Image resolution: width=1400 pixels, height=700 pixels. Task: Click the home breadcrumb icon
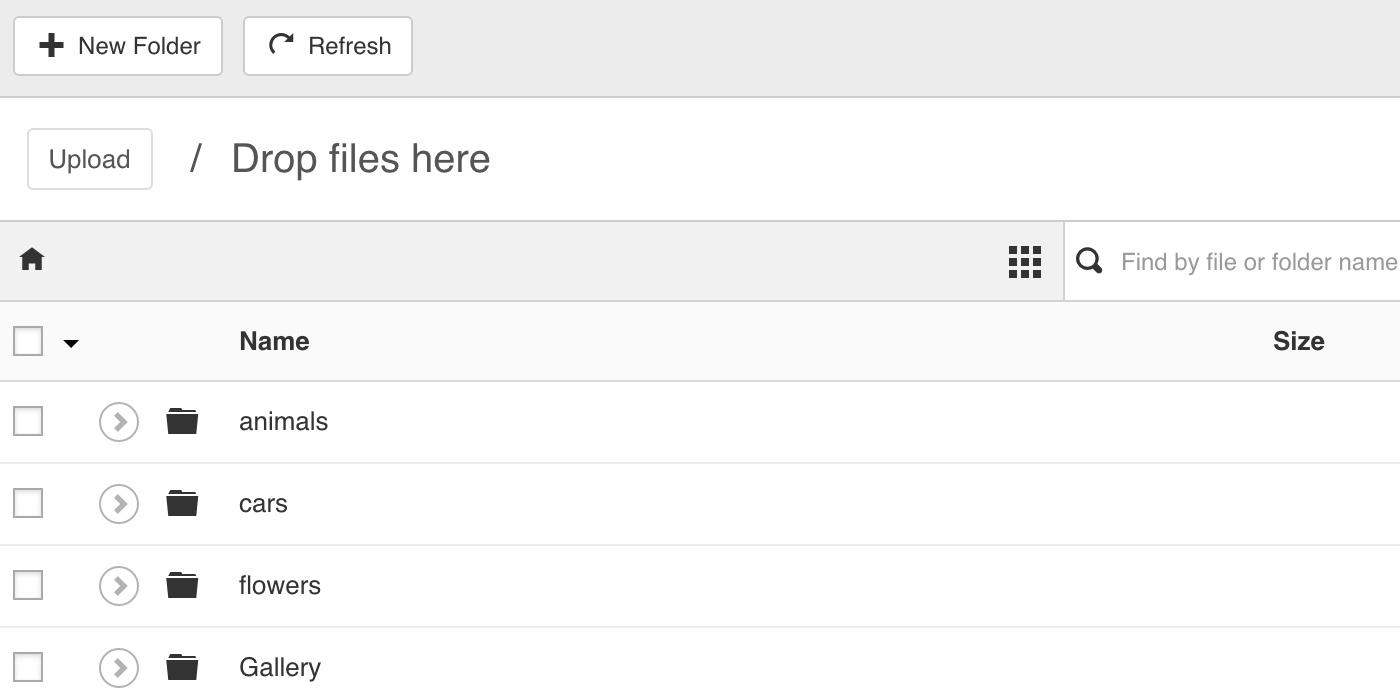pyautogui.click(x=32, y=260)
